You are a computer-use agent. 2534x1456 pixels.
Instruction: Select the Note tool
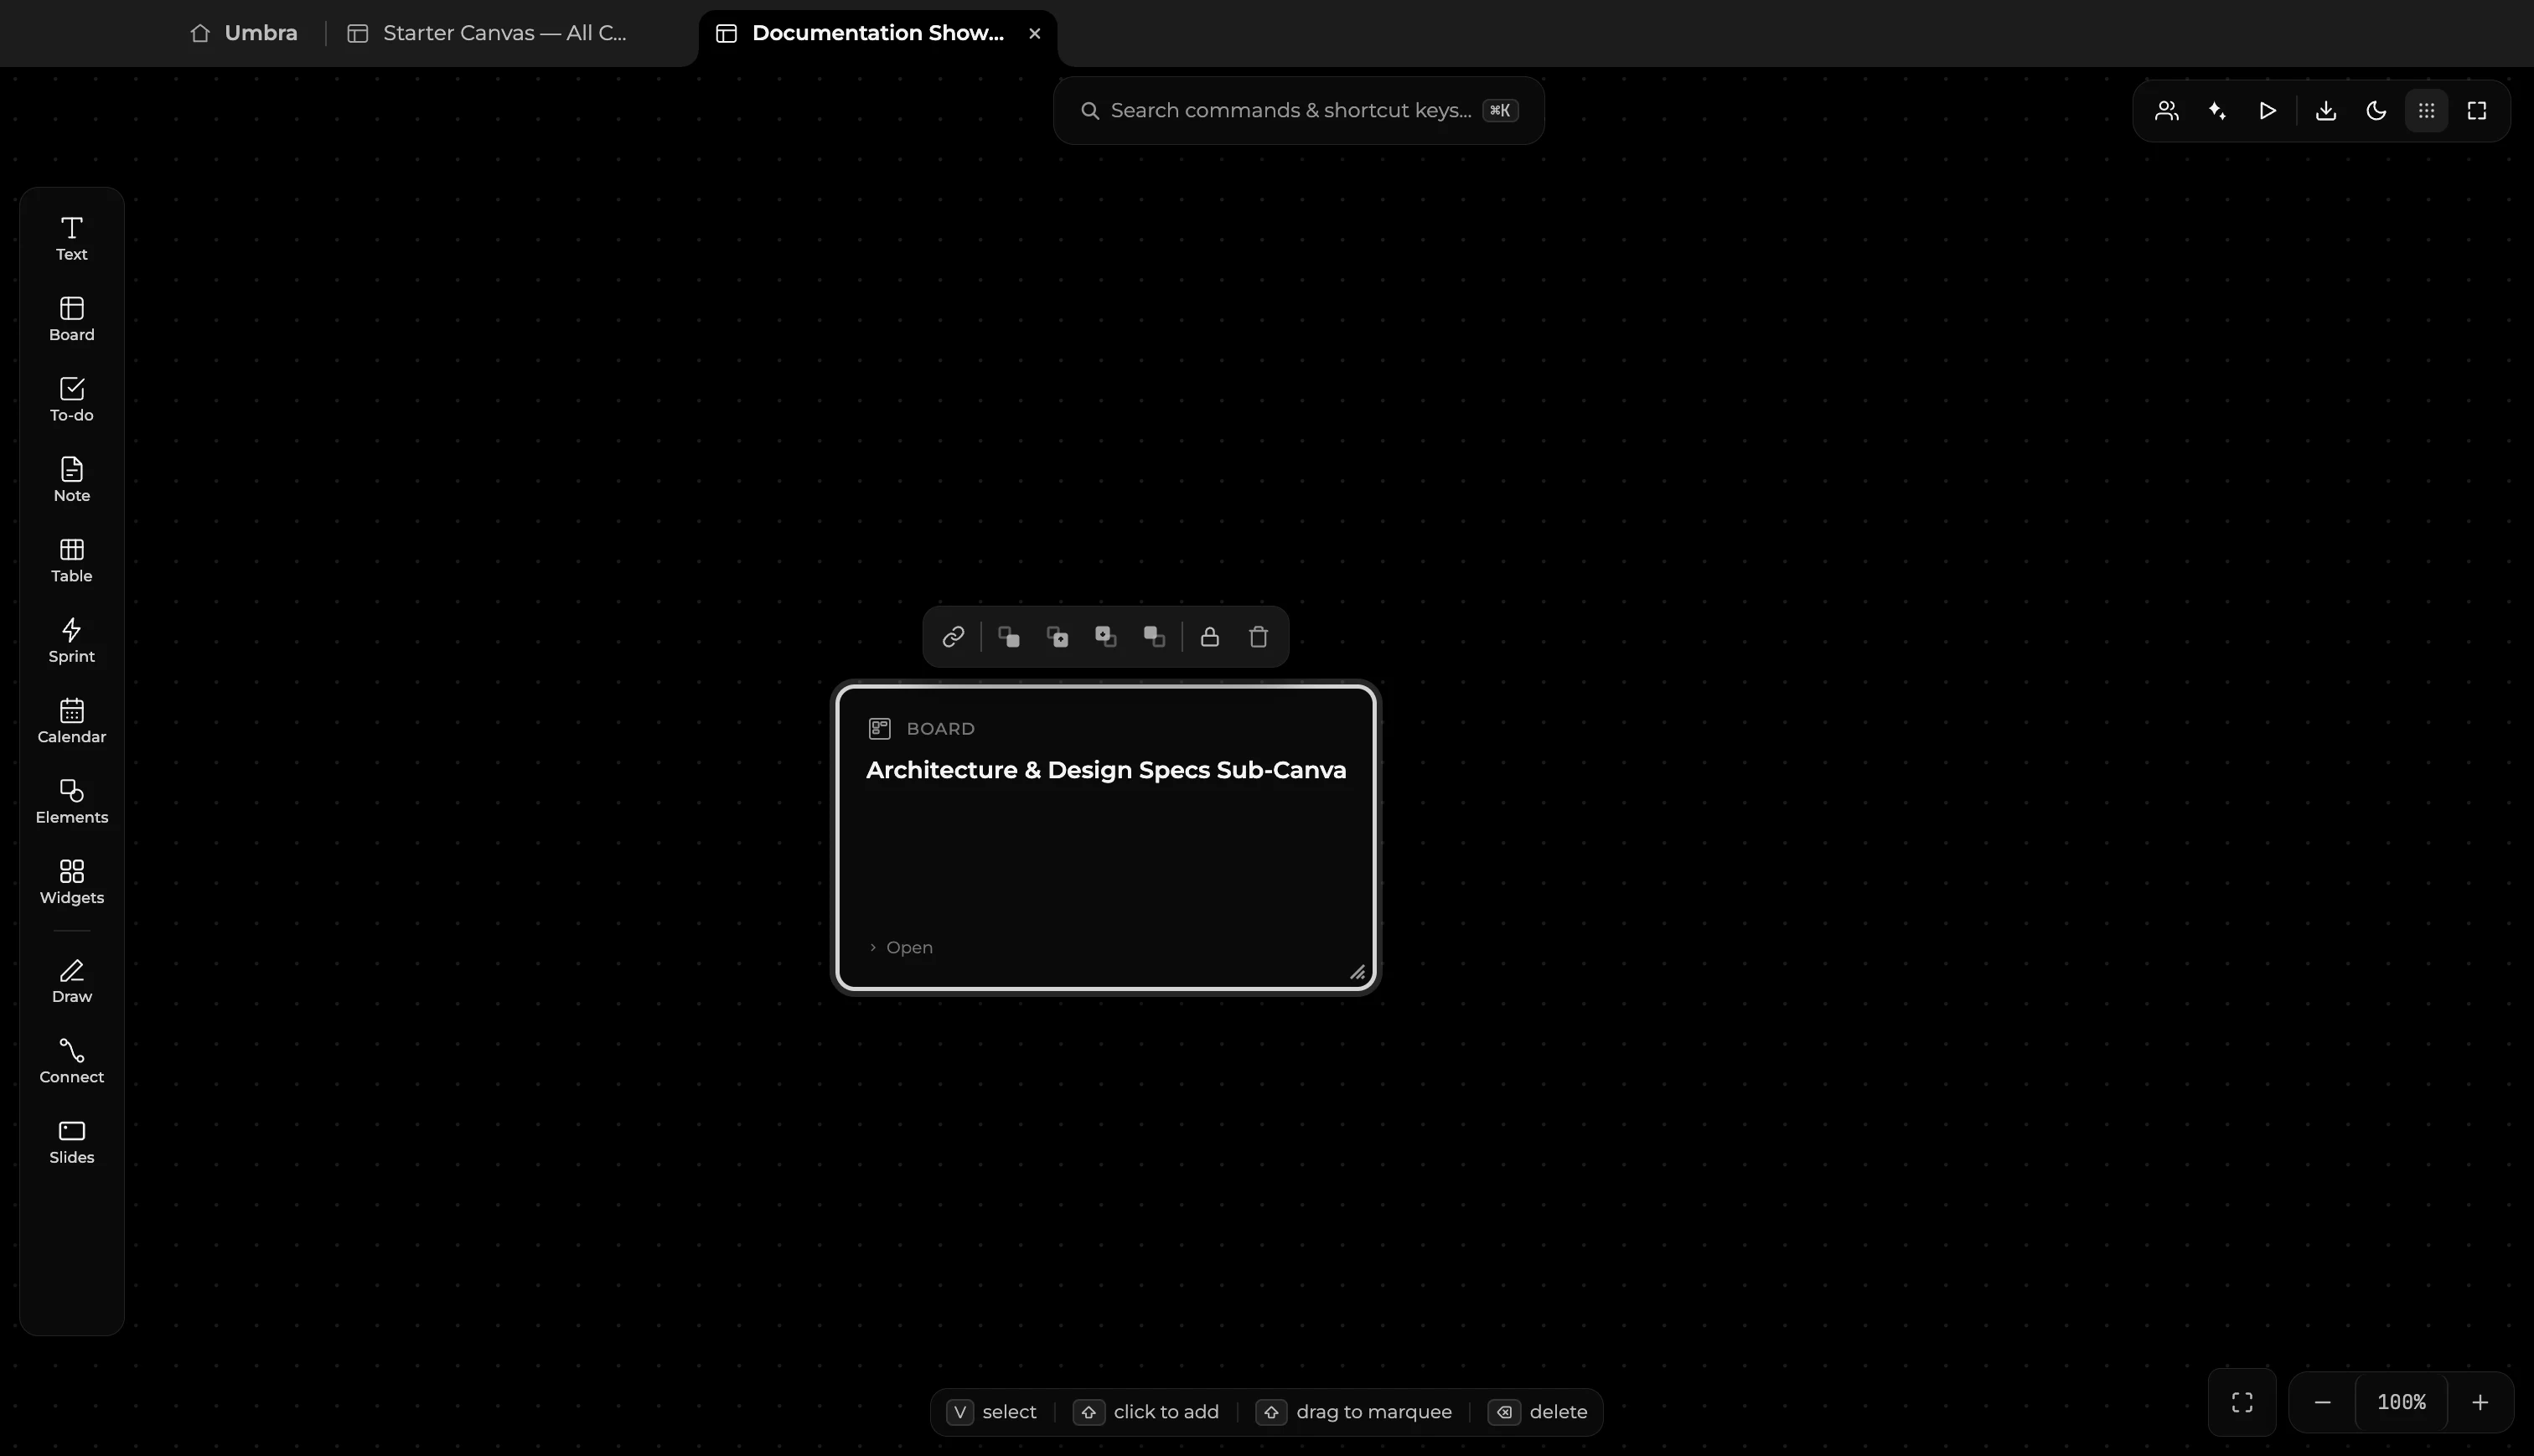point(71,480)
